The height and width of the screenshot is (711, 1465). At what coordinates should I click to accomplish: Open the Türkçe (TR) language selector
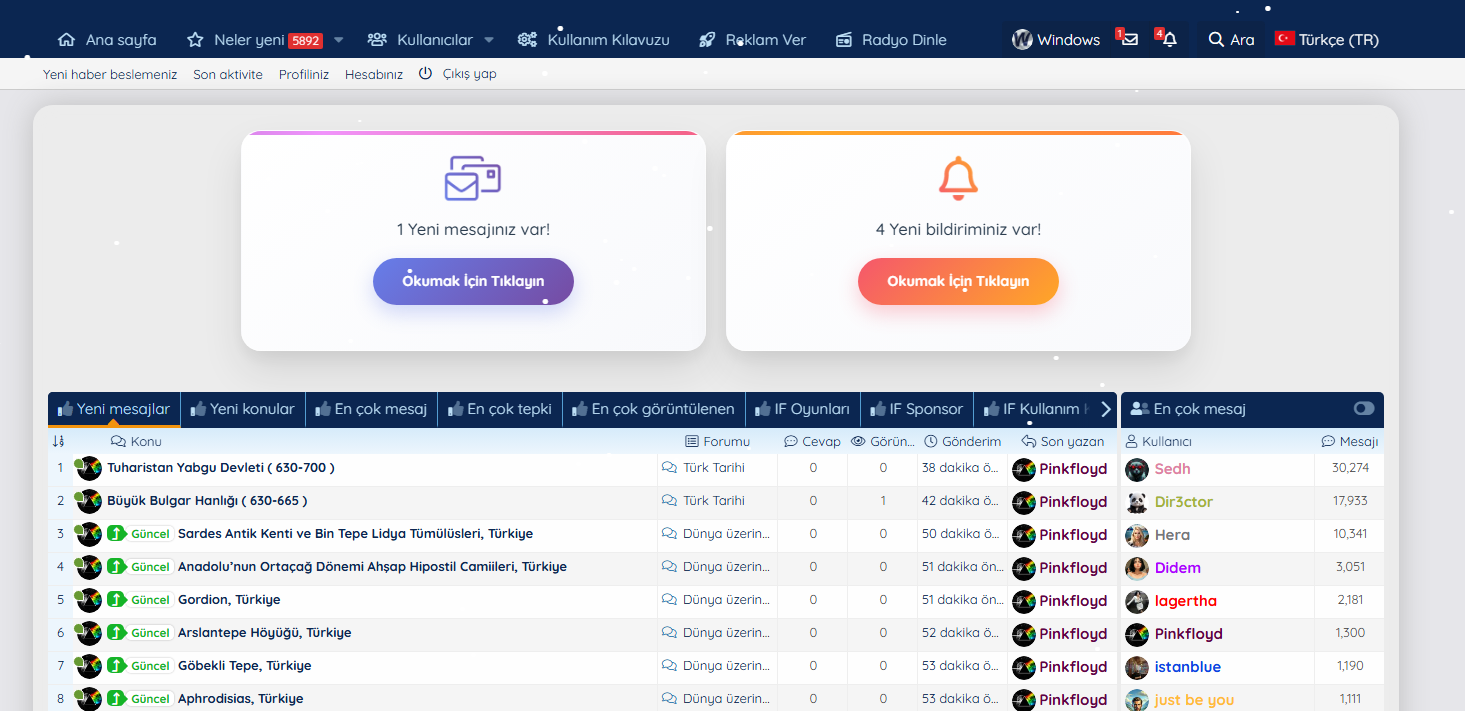click(1327, 40)
